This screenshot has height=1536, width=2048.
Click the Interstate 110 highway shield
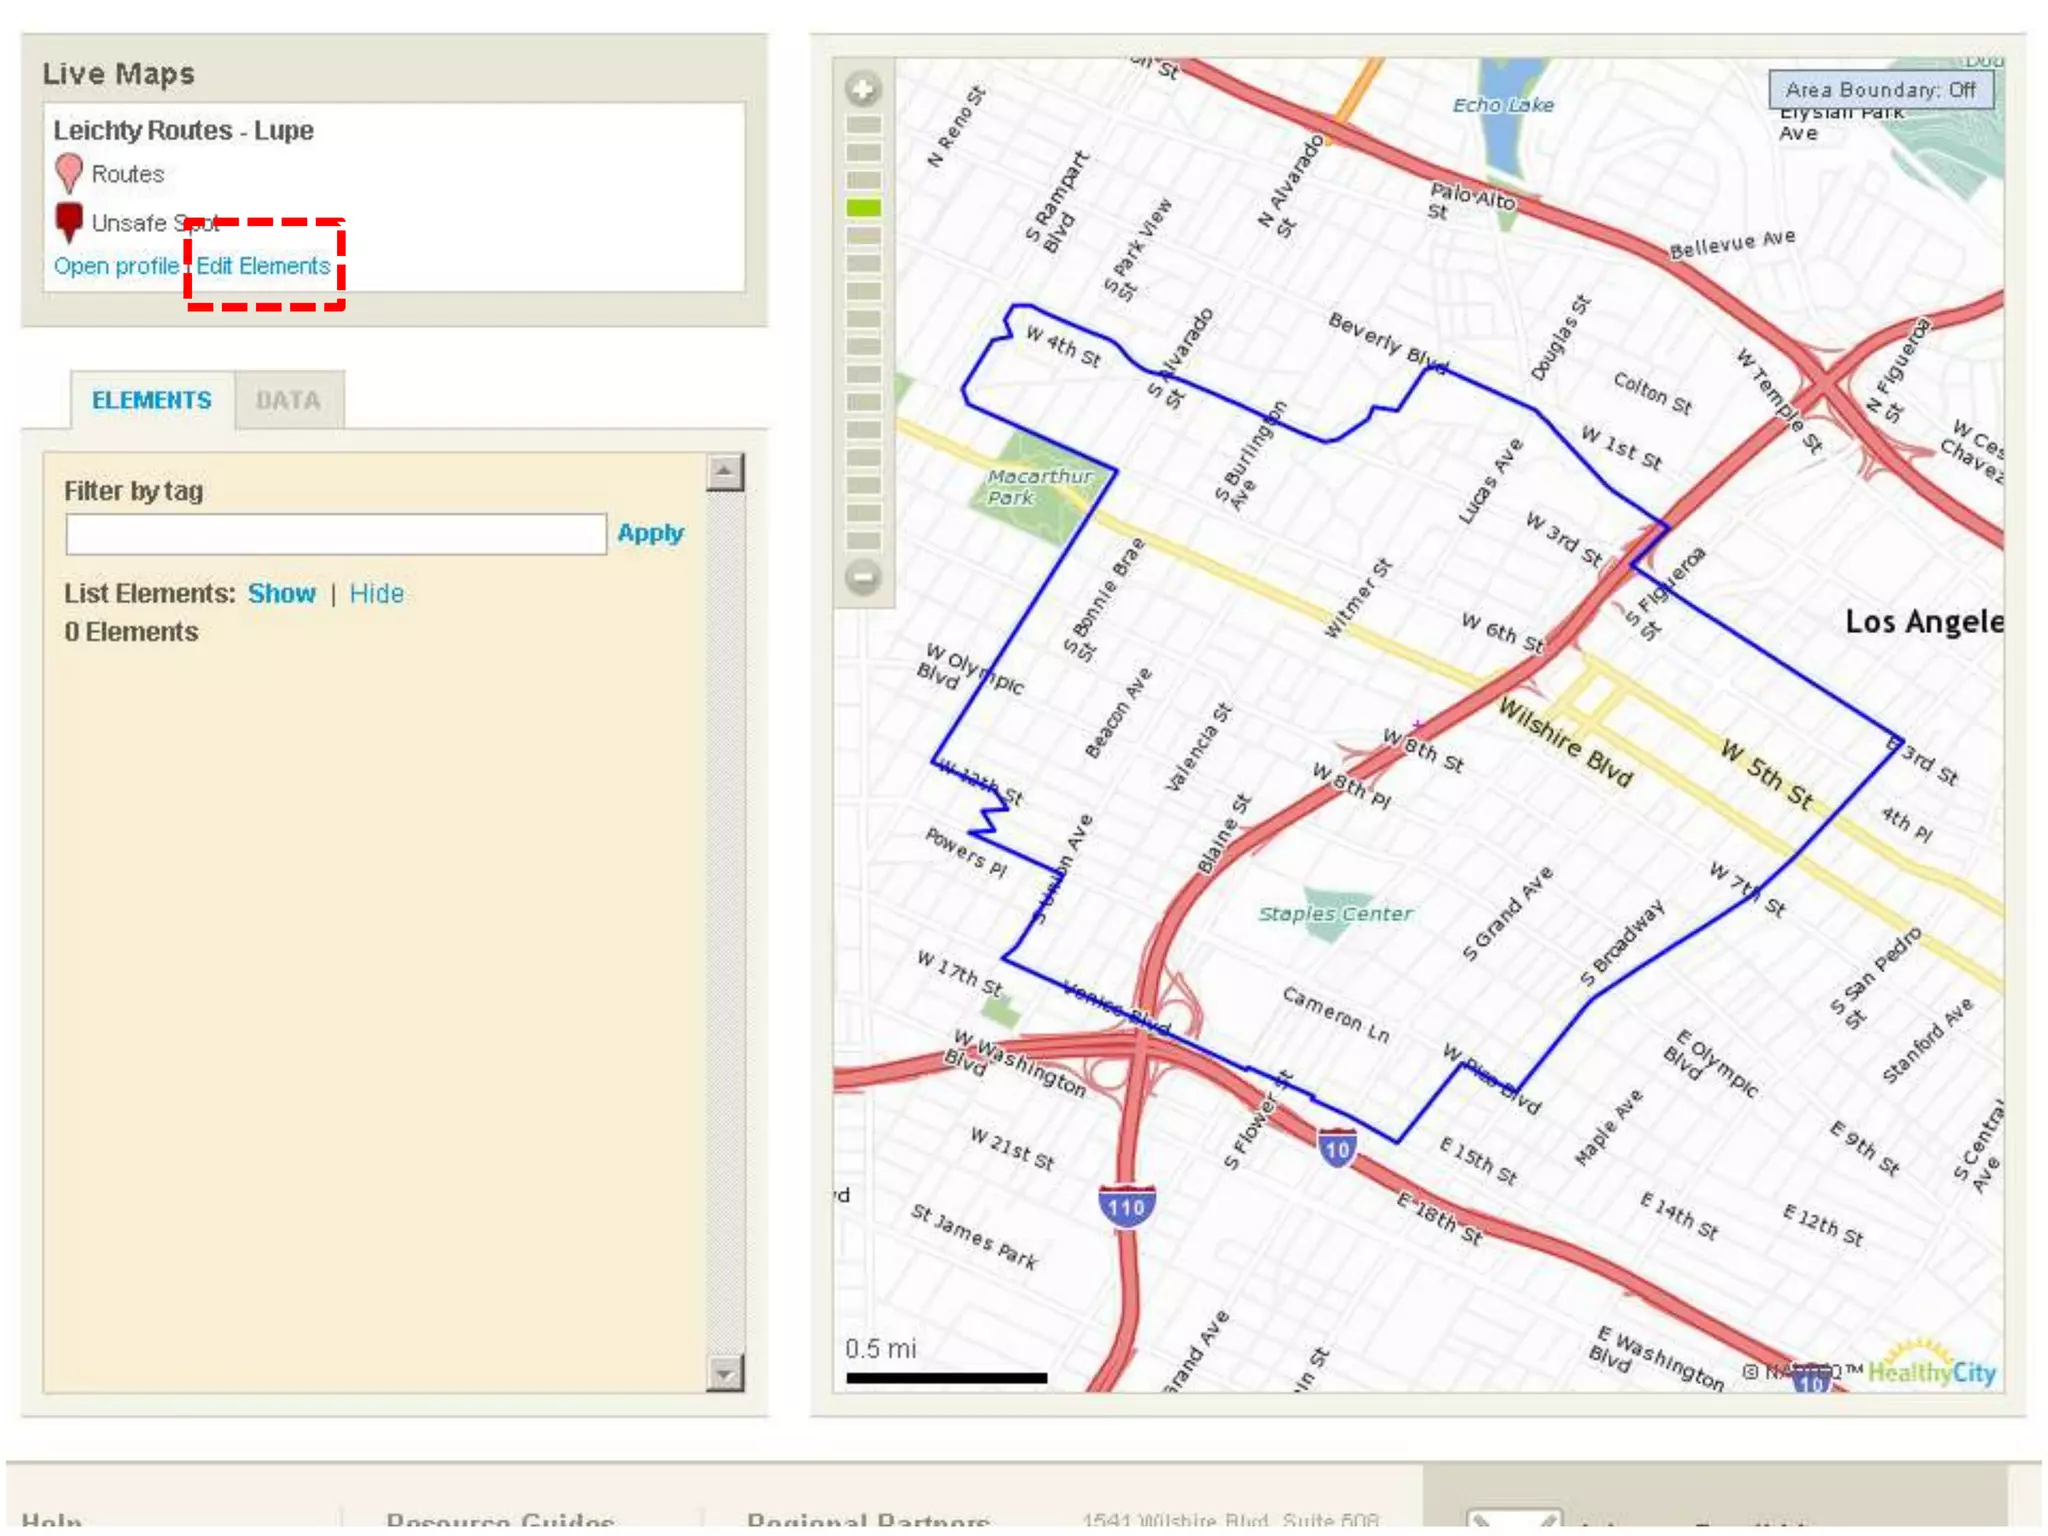click(1126, 1206)
